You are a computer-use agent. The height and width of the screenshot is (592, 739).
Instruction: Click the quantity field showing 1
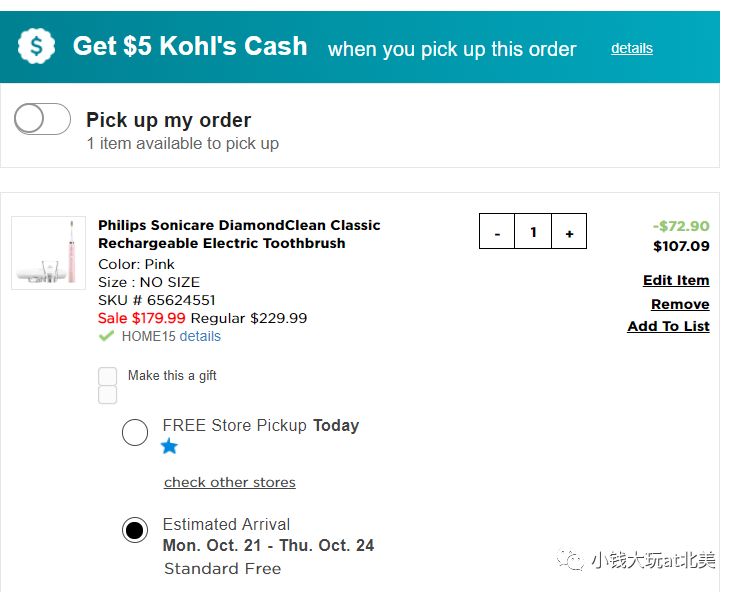[x=533, y=232]
